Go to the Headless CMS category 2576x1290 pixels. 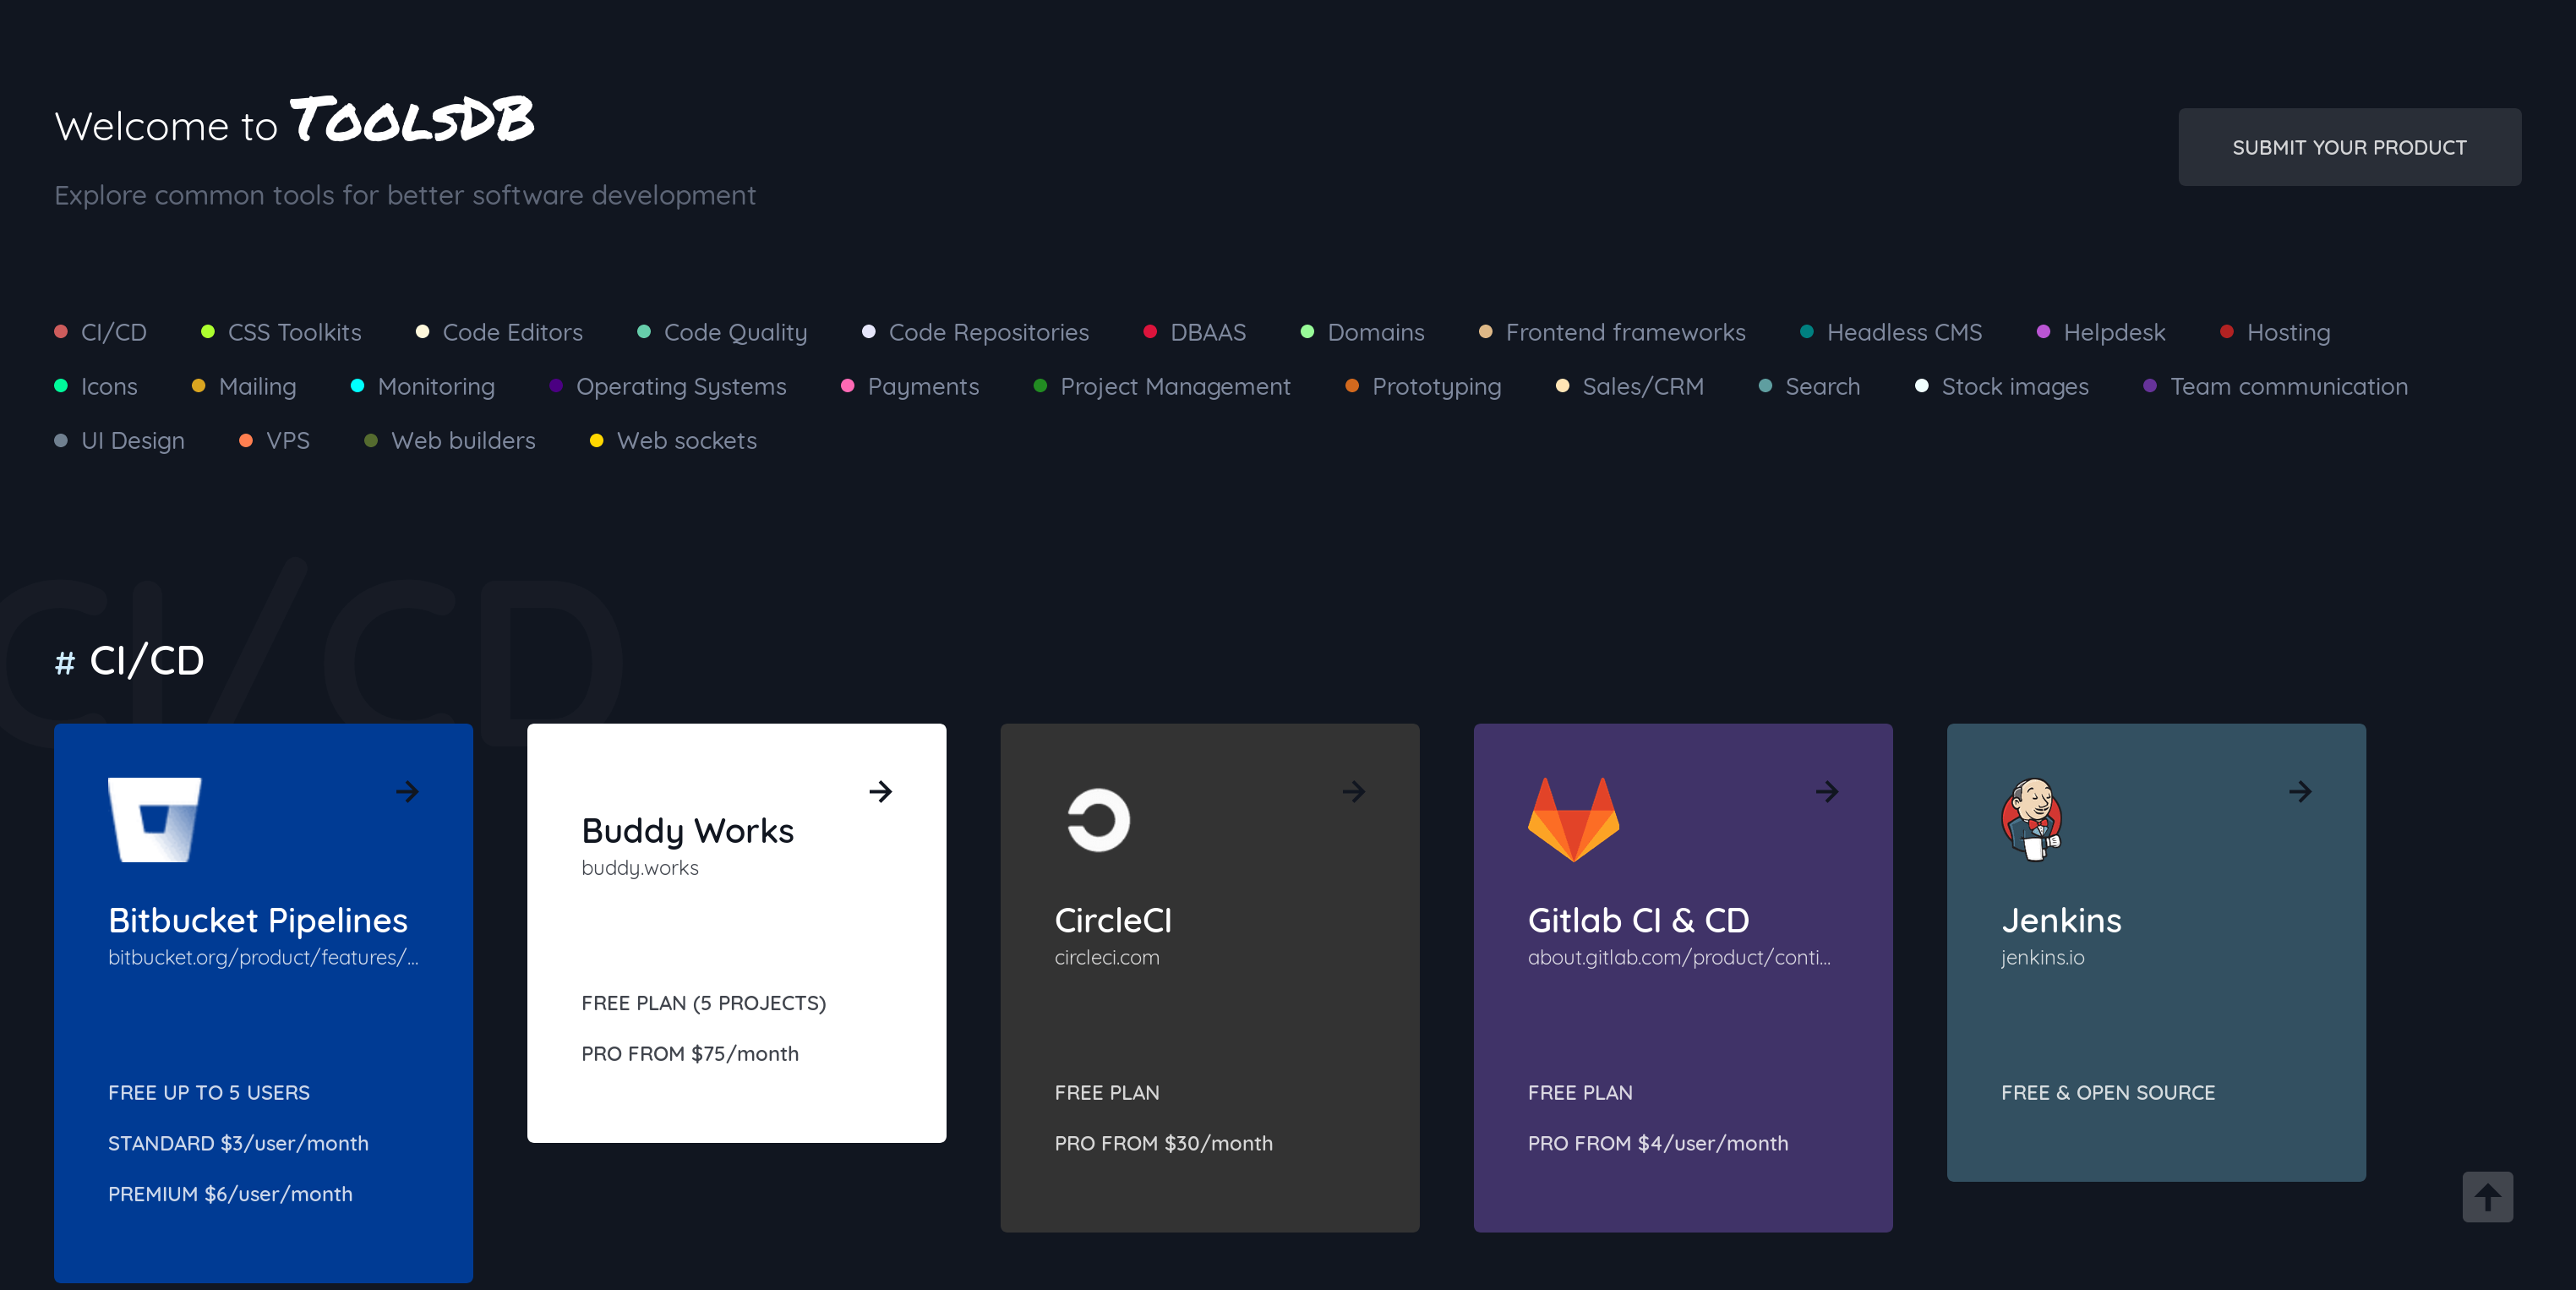[x=1903, y=332]
